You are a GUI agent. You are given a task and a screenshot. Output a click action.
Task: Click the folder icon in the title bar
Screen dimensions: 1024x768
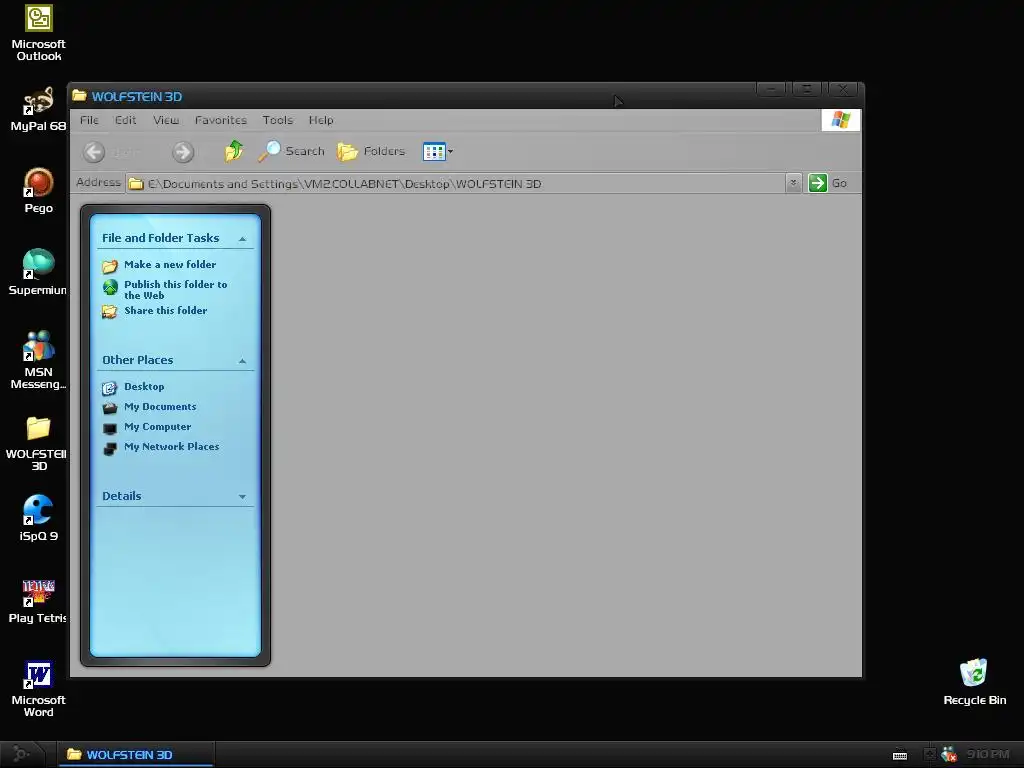[80, 96]
